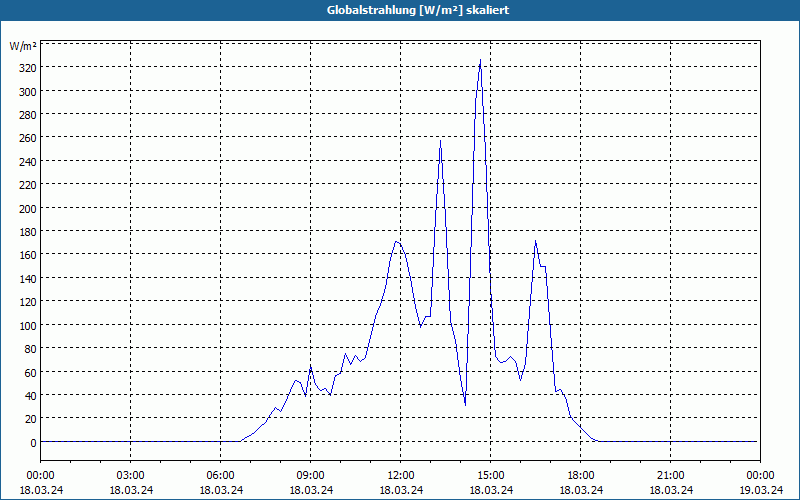Select the 12:00 time axis label

[x=401, y=476]
